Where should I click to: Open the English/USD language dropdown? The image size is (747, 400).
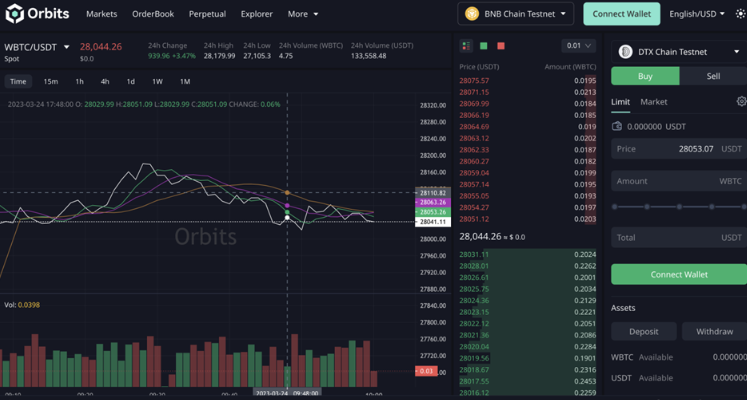(697, 14)
